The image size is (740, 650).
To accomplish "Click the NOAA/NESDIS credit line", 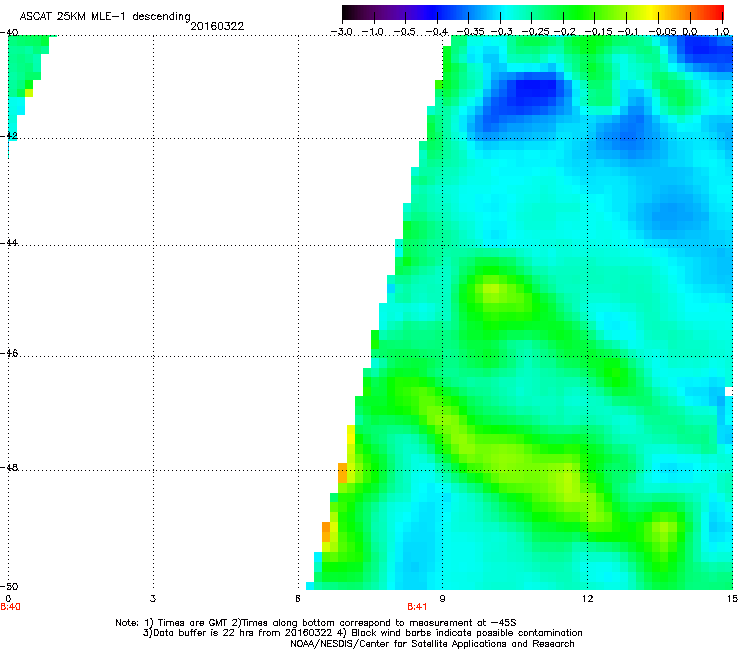I will click(x=432, y=644).
